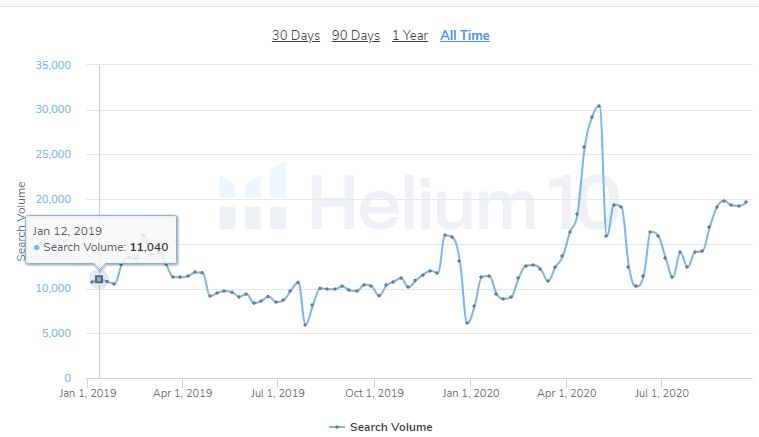
Task: Click the last data point on the line
Action: tap(746, 202)
